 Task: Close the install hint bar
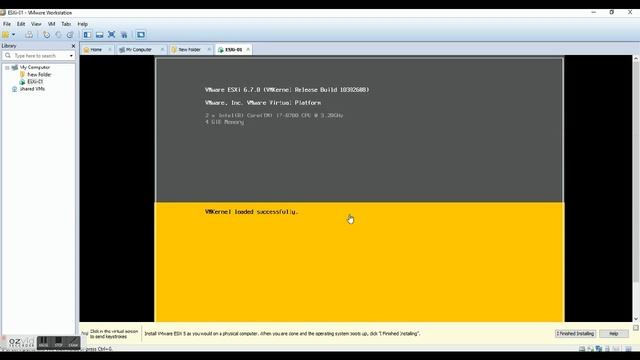coord(636,328)
